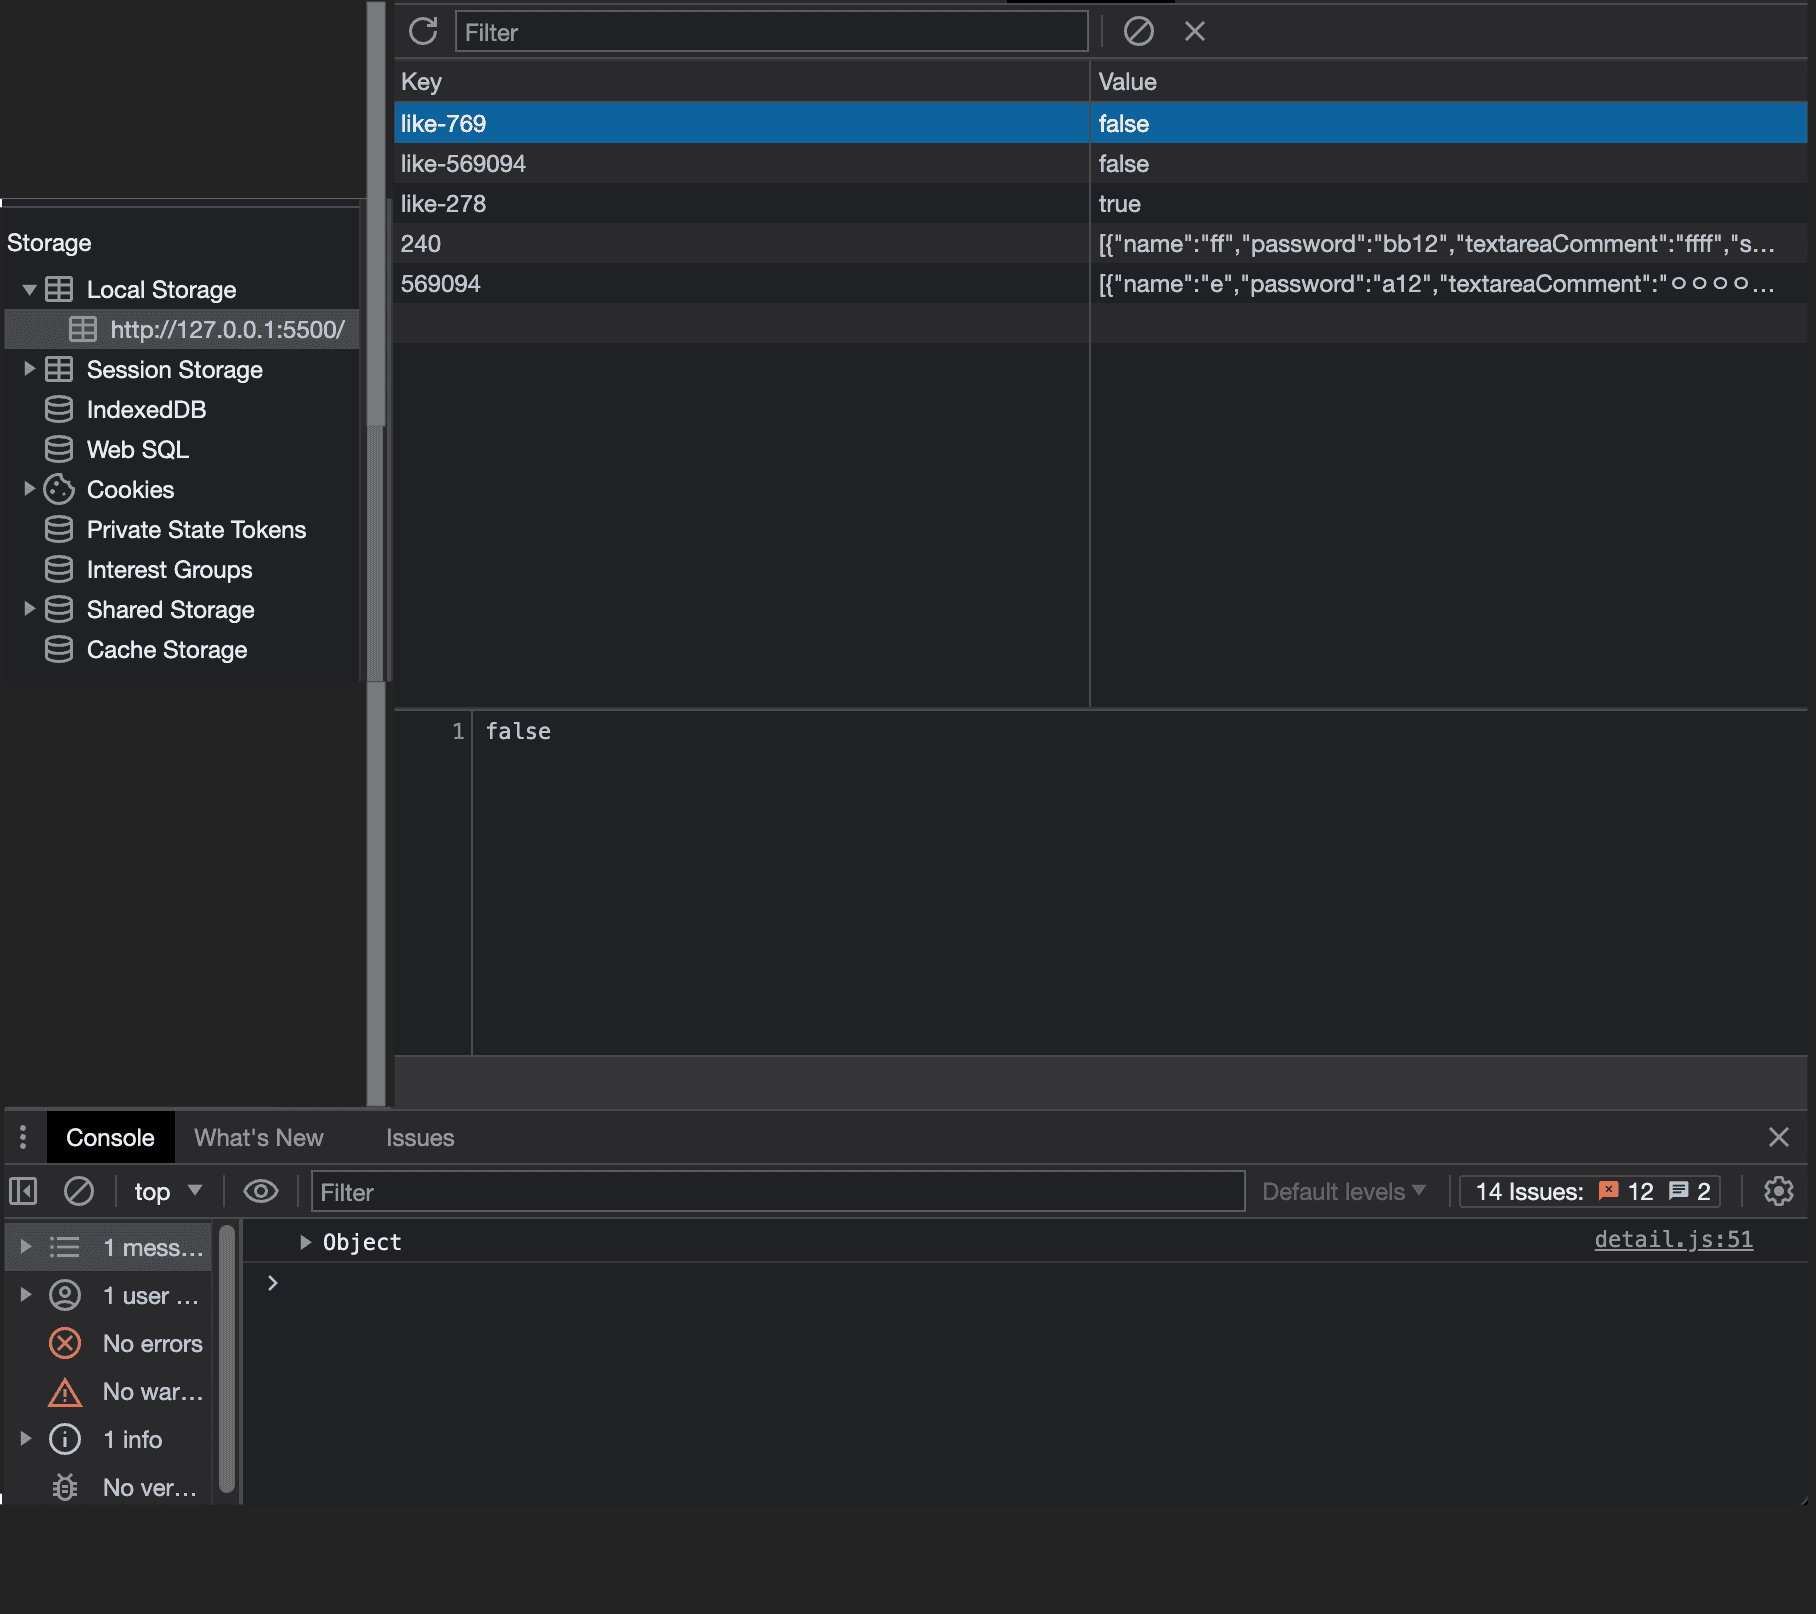Collapse the Local Storage tree section
1816x1614 pixels.
(29, 289)
